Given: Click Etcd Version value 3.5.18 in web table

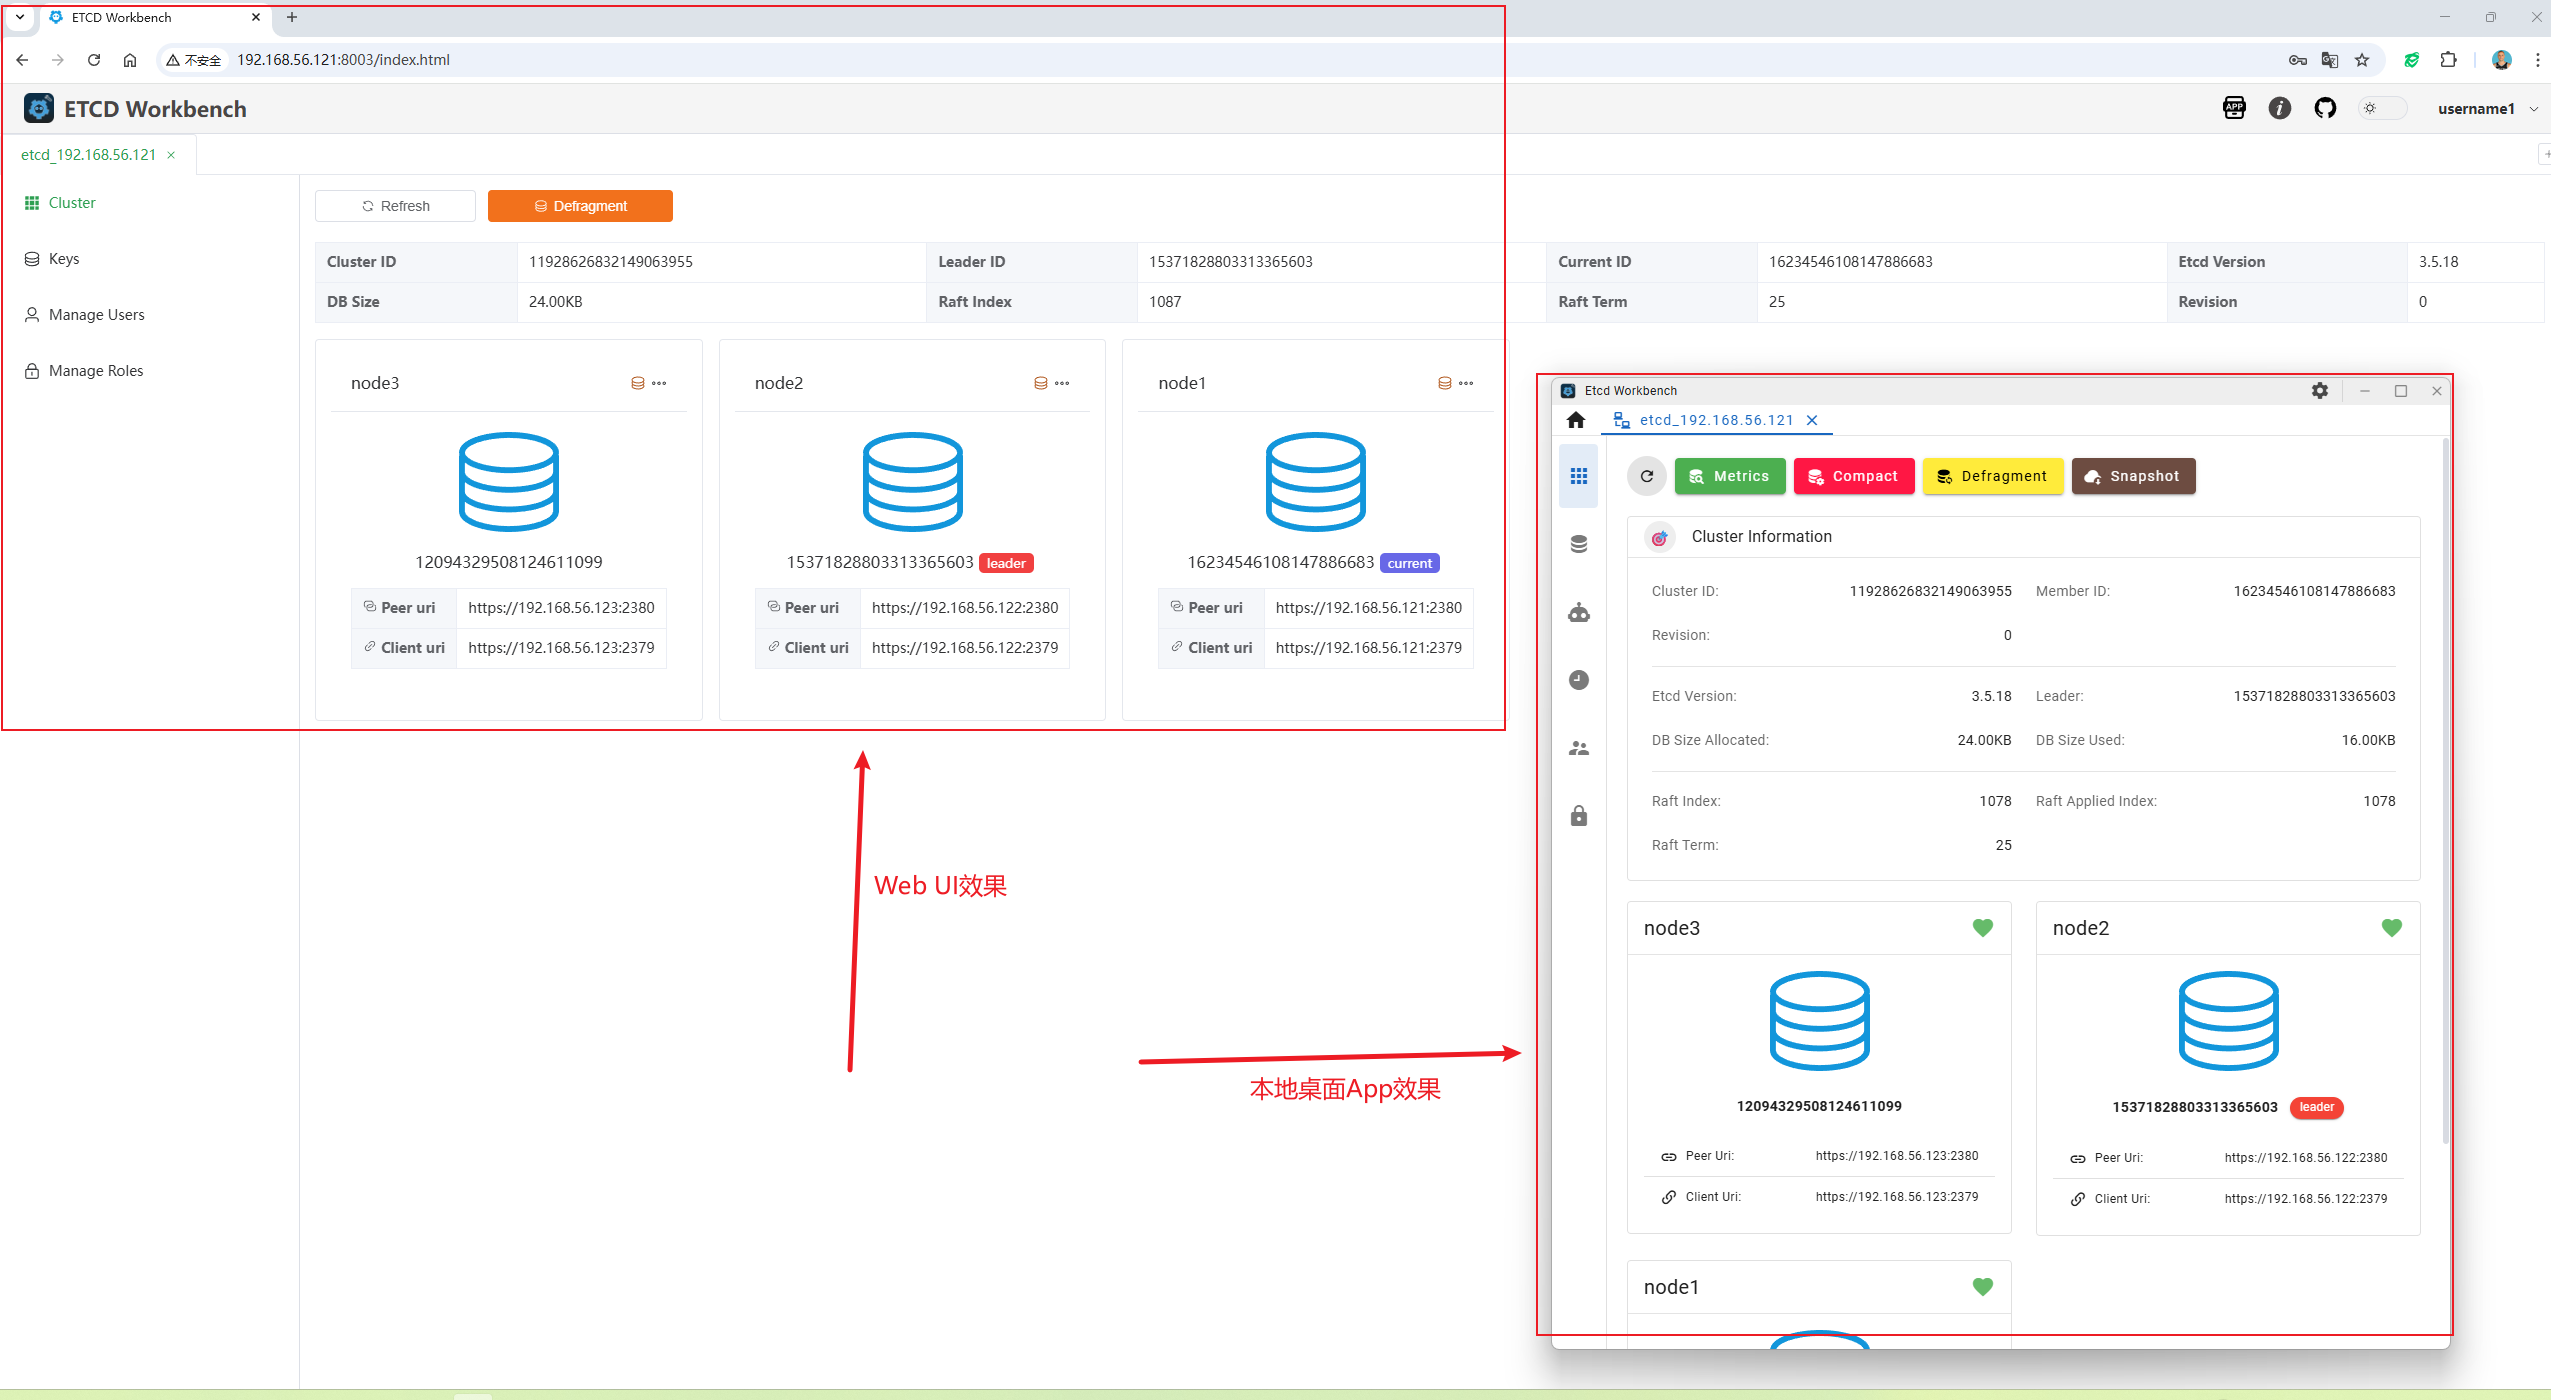Looking at the screenshot, I should 2438,262.
